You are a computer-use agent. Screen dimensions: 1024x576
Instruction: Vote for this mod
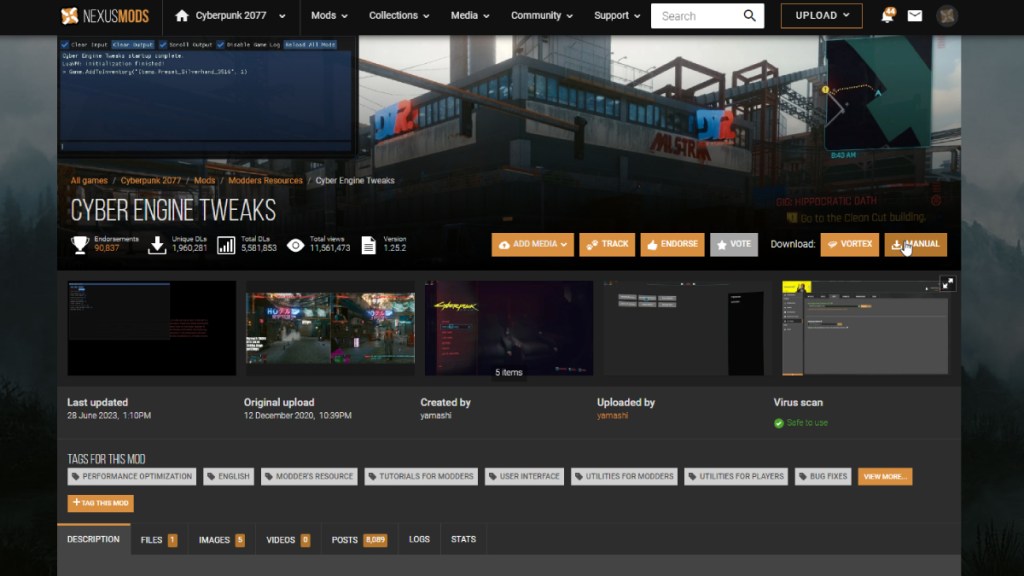[x=734, y=244]
